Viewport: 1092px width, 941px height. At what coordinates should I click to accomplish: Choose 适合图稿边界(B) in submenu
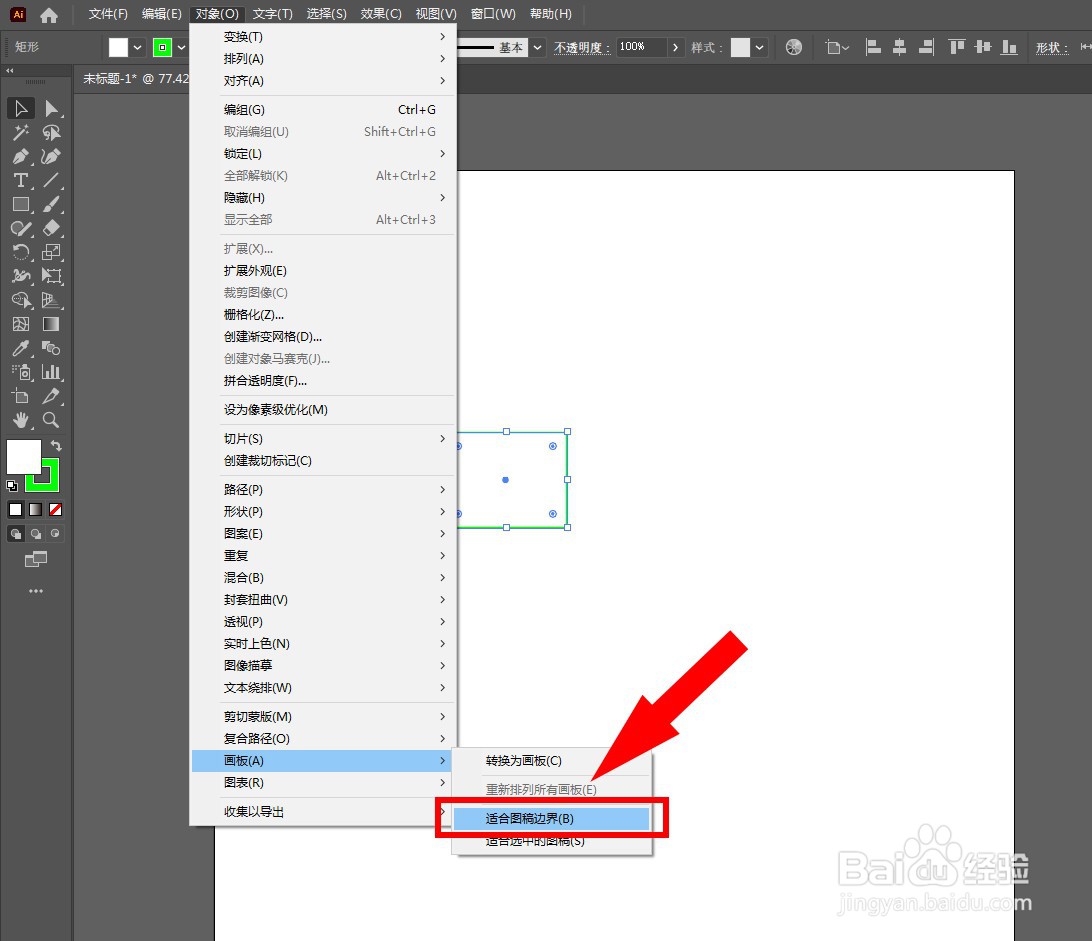[552, 818]
